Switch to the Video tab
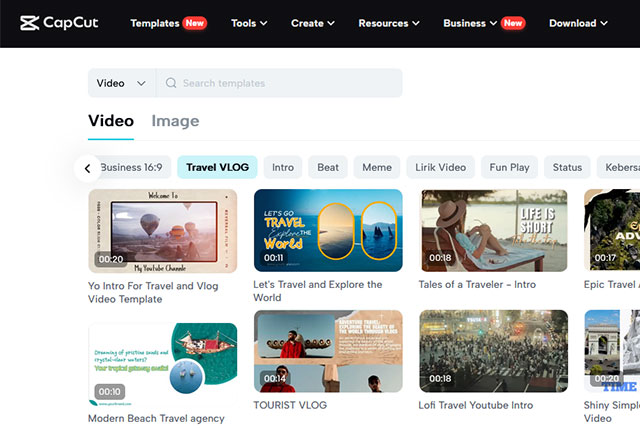Image resolution: width=640 pixels, height=428 pixels. click(x=111, y=121)
